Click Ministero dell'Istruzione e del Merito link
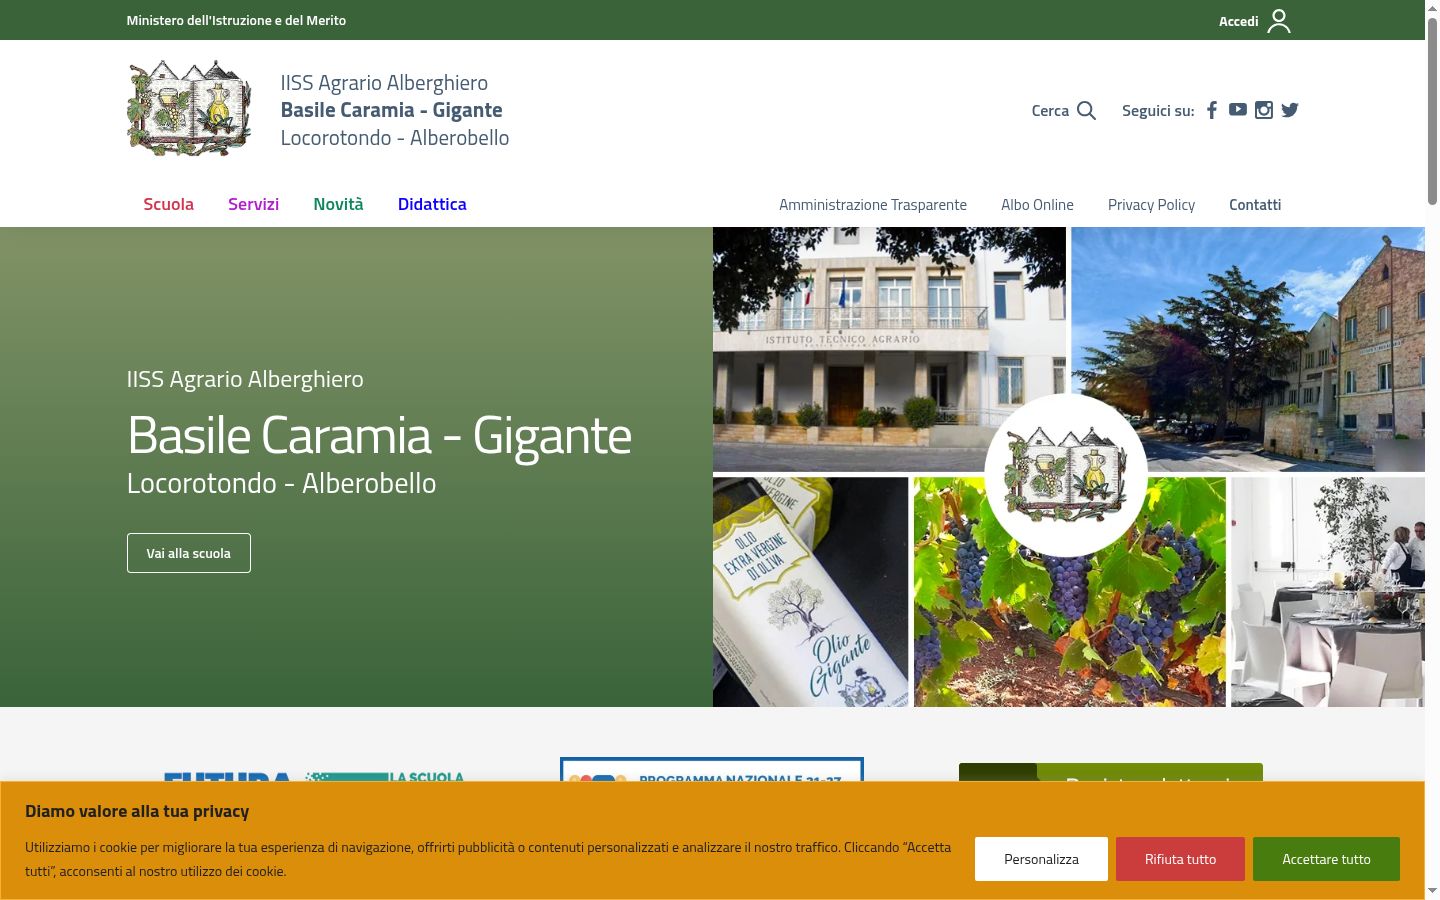Viewport: 1440px width, 900px height. coord(236,20)
